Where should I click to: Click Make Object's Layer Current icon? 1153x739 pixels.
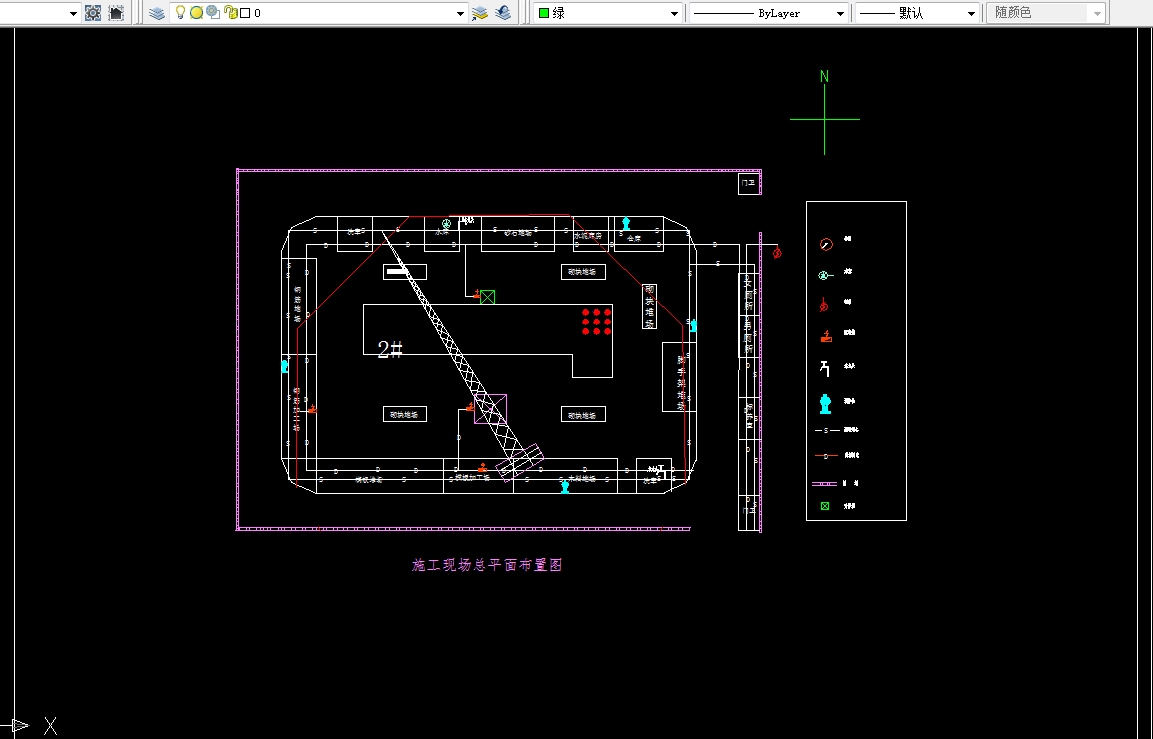479,13
